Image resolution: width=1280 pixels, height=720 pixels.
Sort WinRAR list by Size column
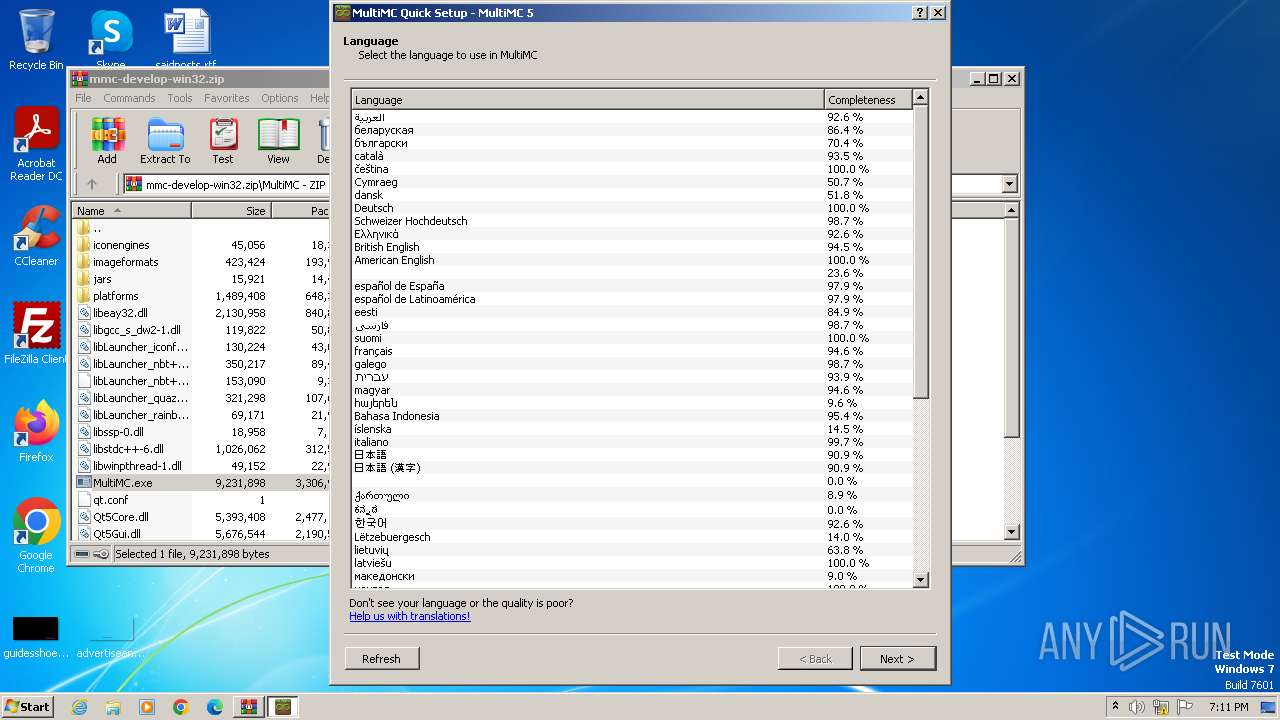[x=231, y=211]
